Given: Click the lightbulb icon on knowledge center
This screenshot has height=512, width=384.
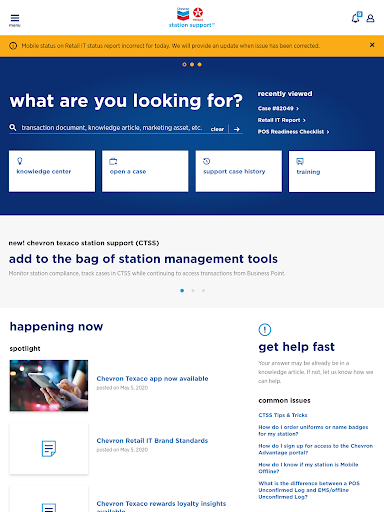Looking at the screenshot, I should [x=20, y=161].
